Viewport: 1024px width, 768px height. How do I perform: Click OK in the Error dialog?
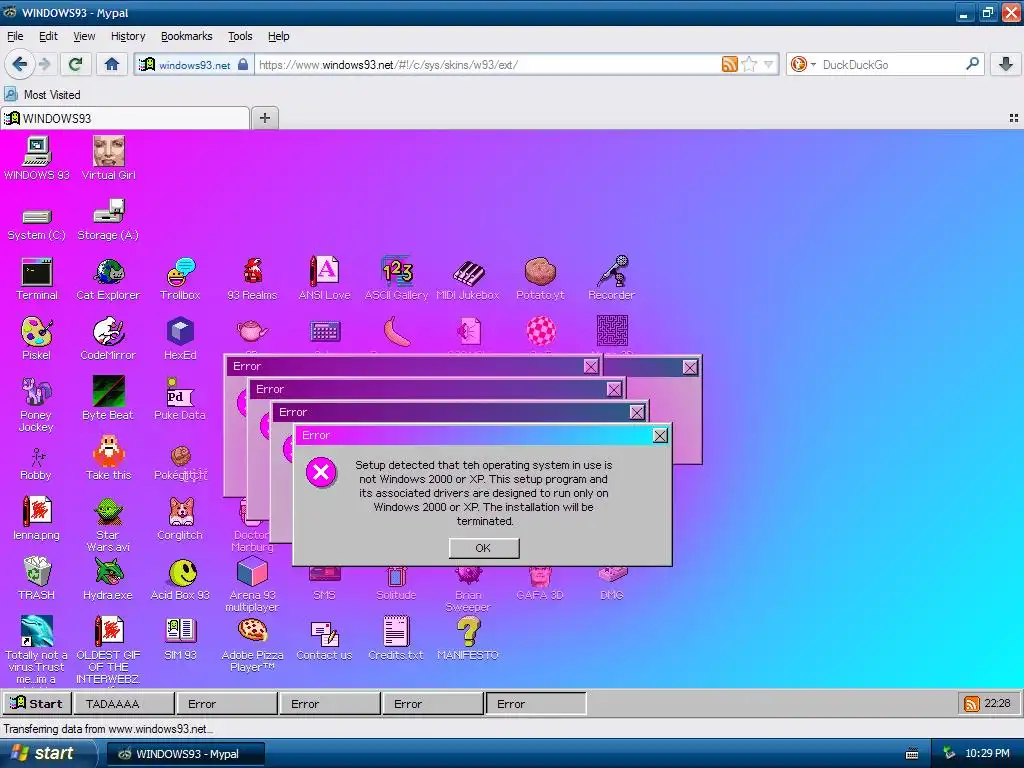484,548
